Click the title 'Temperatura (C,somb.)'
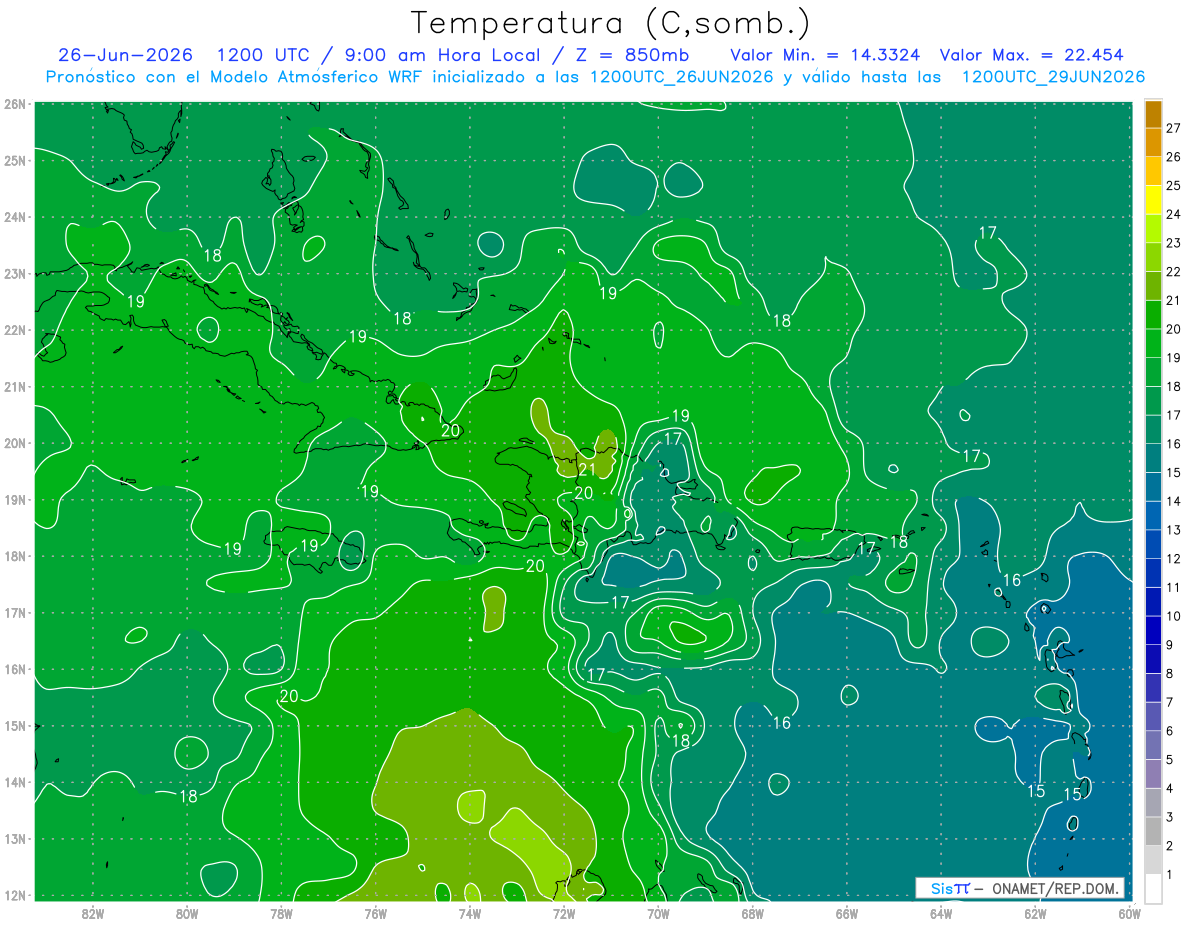1200x927 pixels. 611,24
